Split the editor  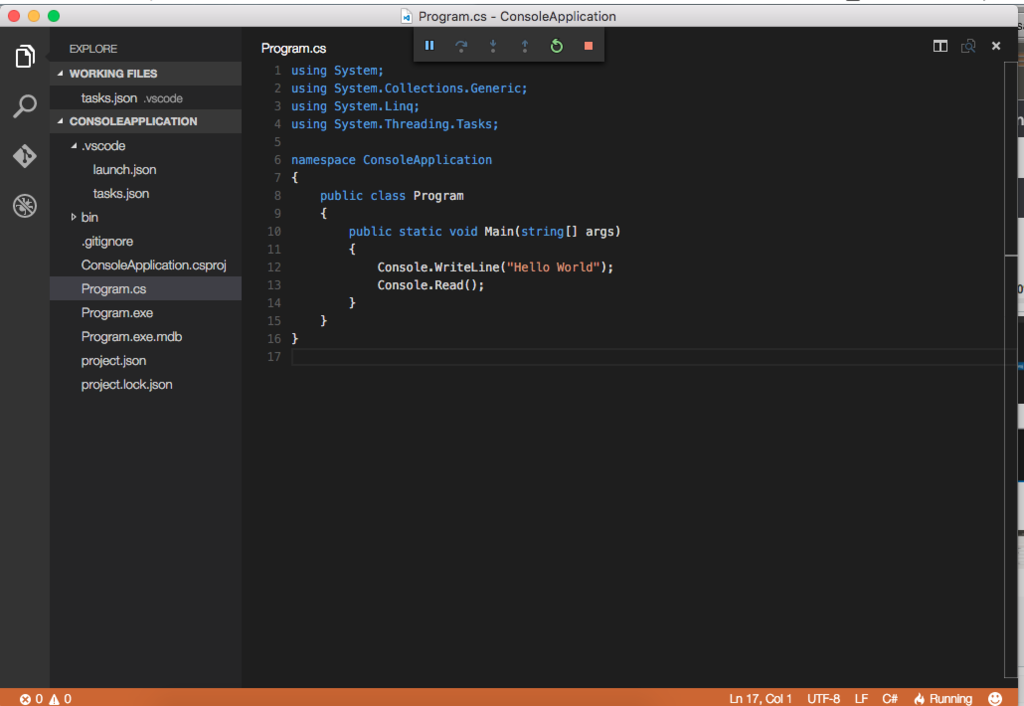[x=940, y=46]
